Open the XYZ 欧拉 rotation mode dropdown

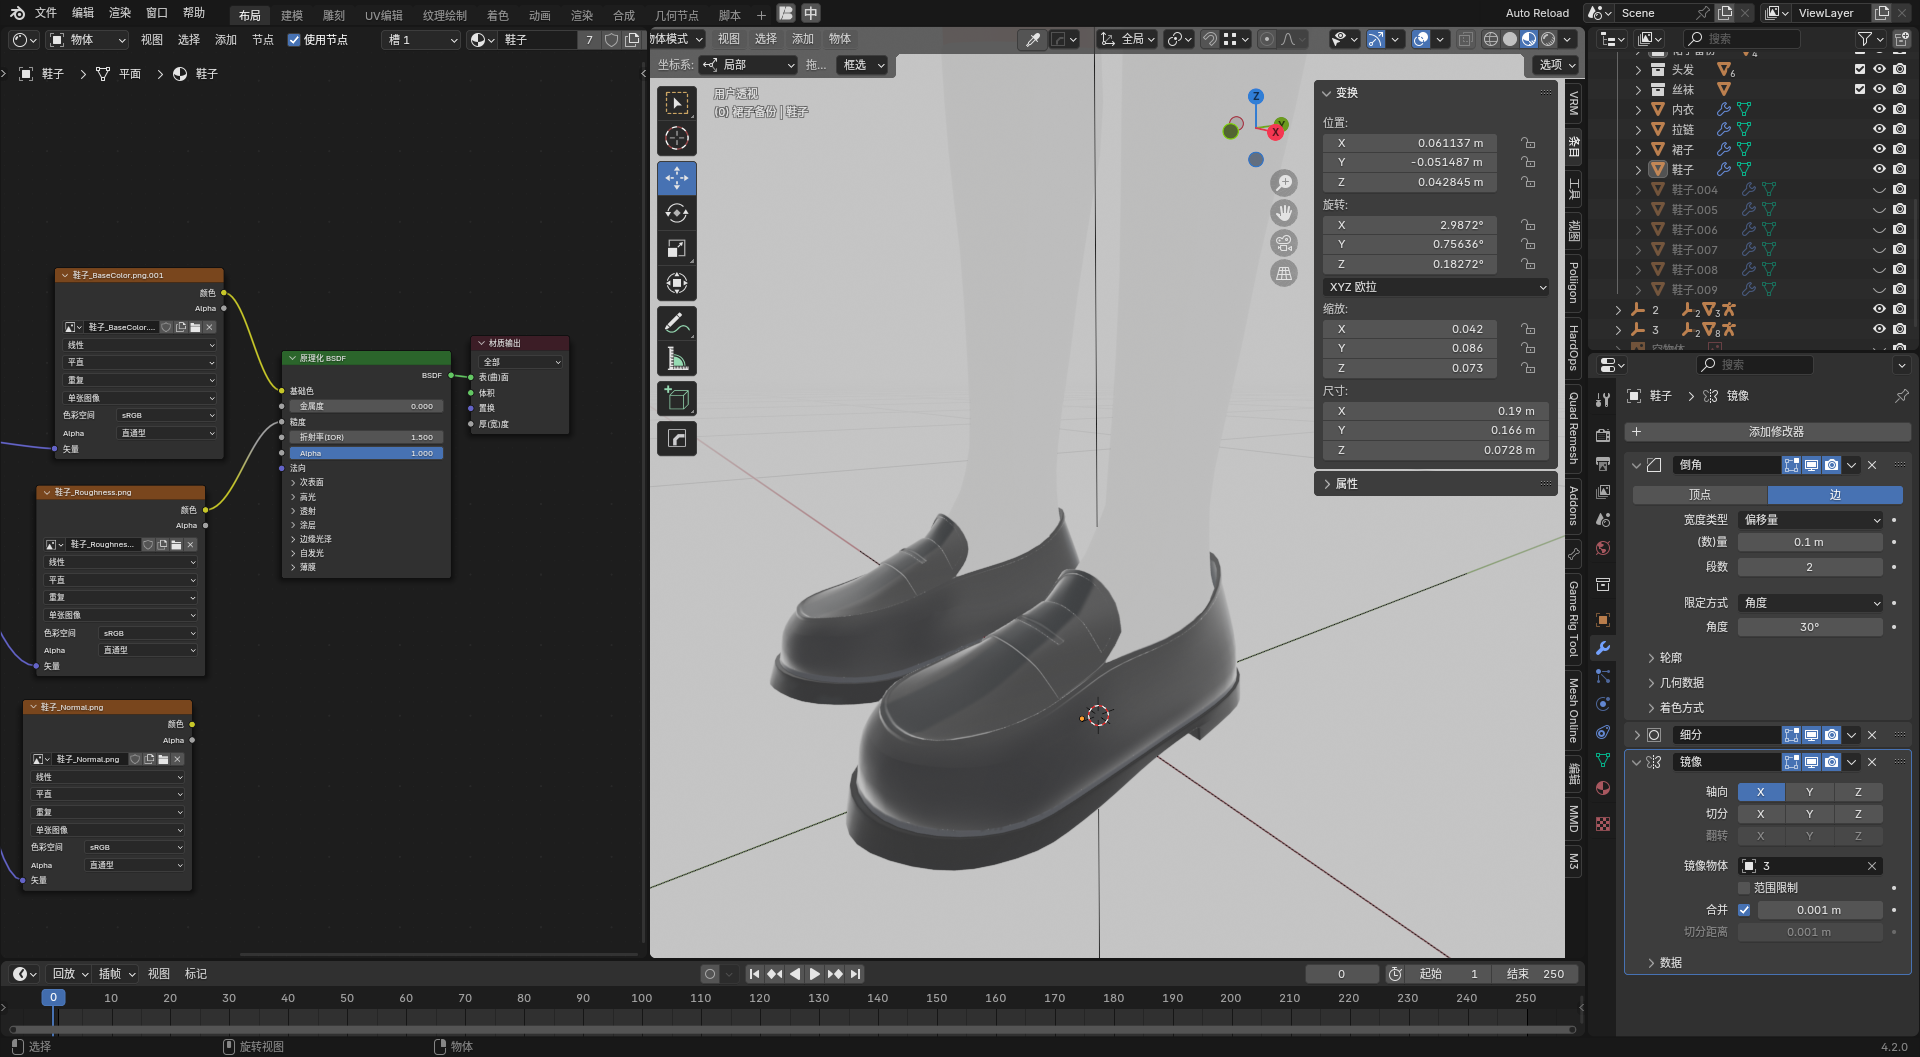[1436, 287]
